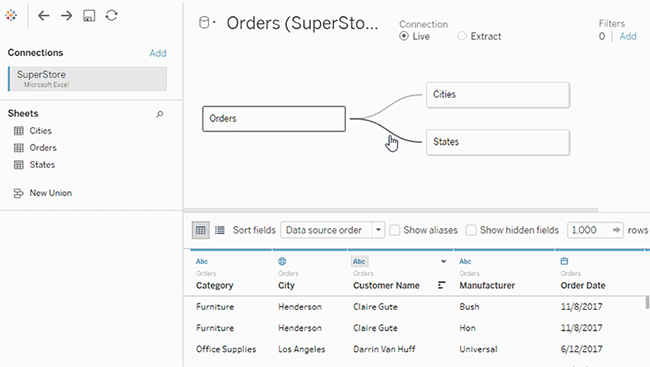650x367 pixels.
Task: Switch to grid preview view icon
Action: point(201,230)
